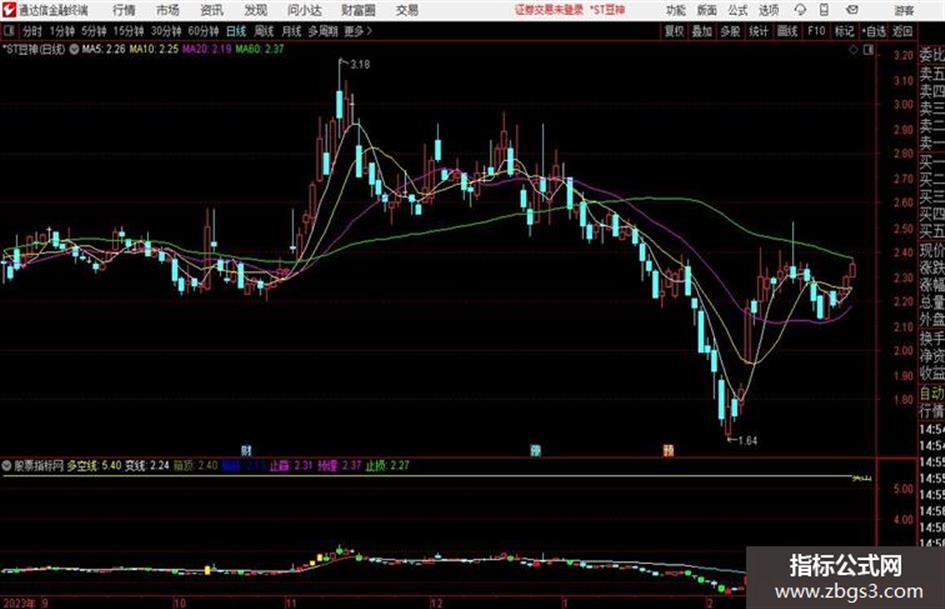Image resolution: width=945 pixels, height=609 pixels.
Task: Click the 叠加 toolbar button
Action: click(x=702, y=31)
